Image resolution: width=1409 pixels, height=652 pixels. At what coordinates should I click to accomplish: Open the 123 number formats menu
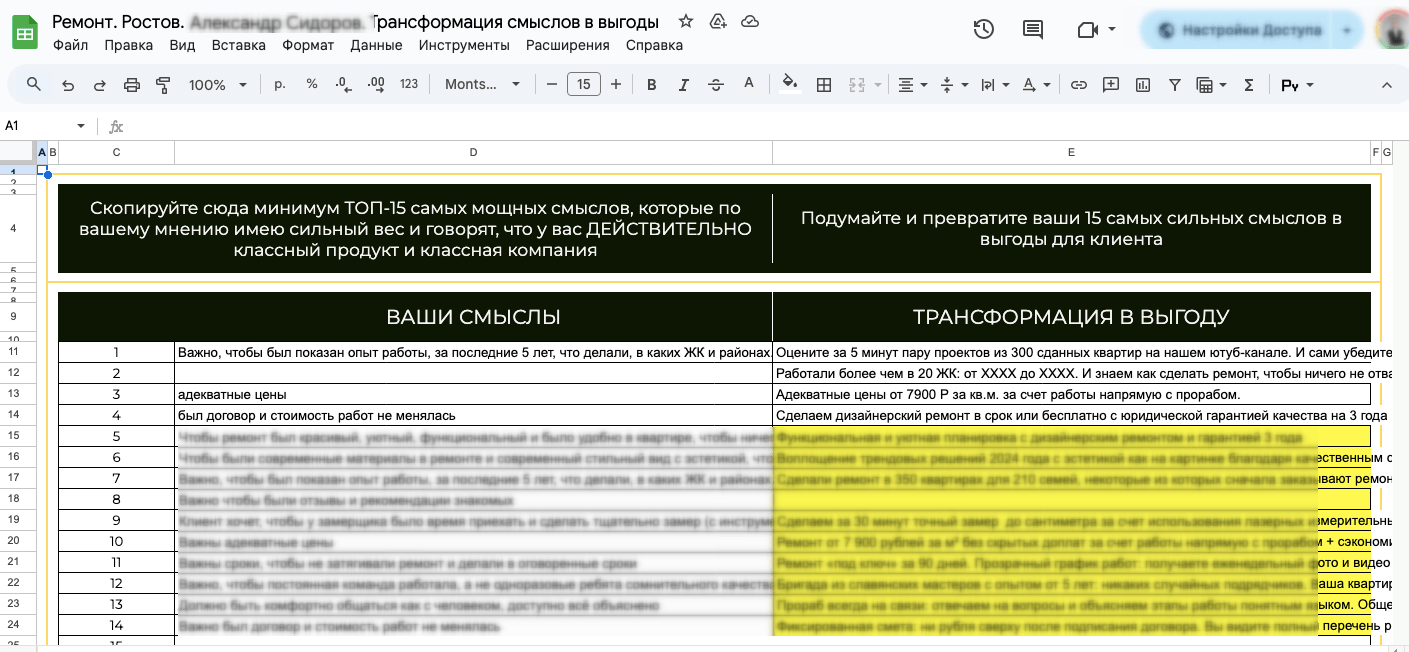click(408, 85)
